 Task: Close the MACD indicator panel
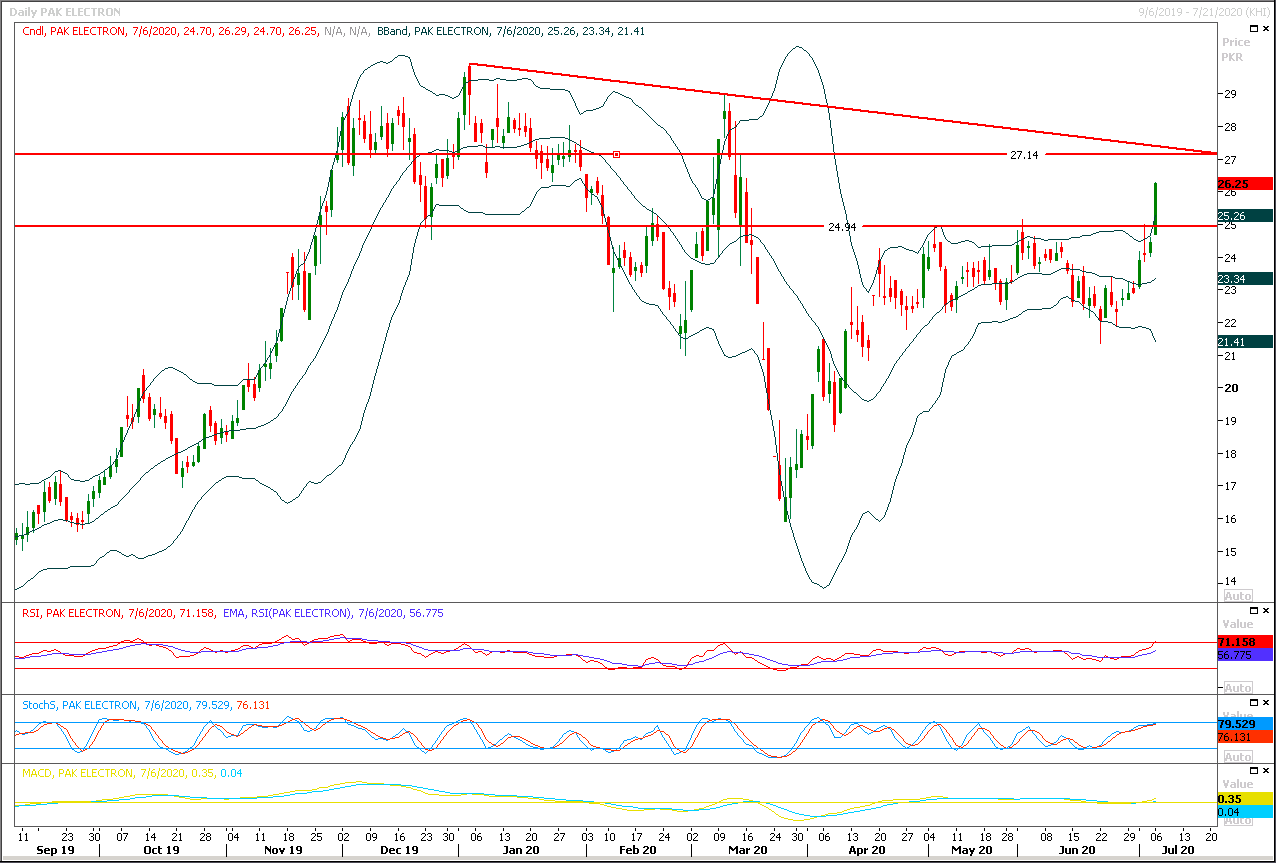coord(1266,771)
